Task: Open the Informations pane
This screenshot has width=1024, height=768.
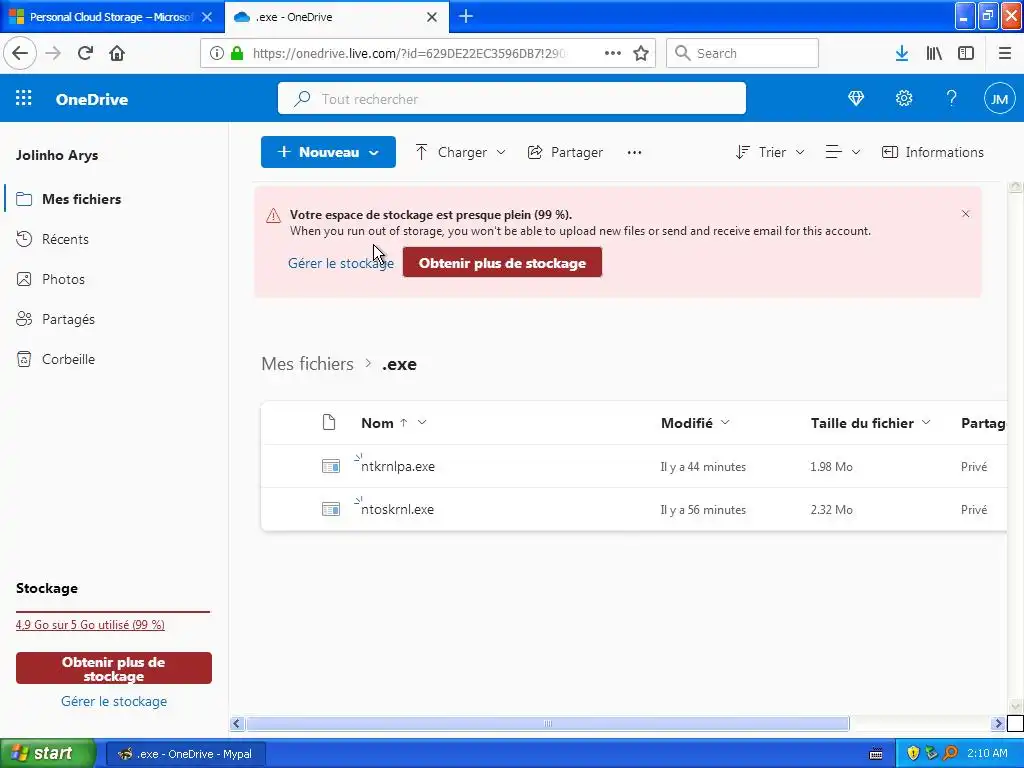Action: (x=933, y=152)
